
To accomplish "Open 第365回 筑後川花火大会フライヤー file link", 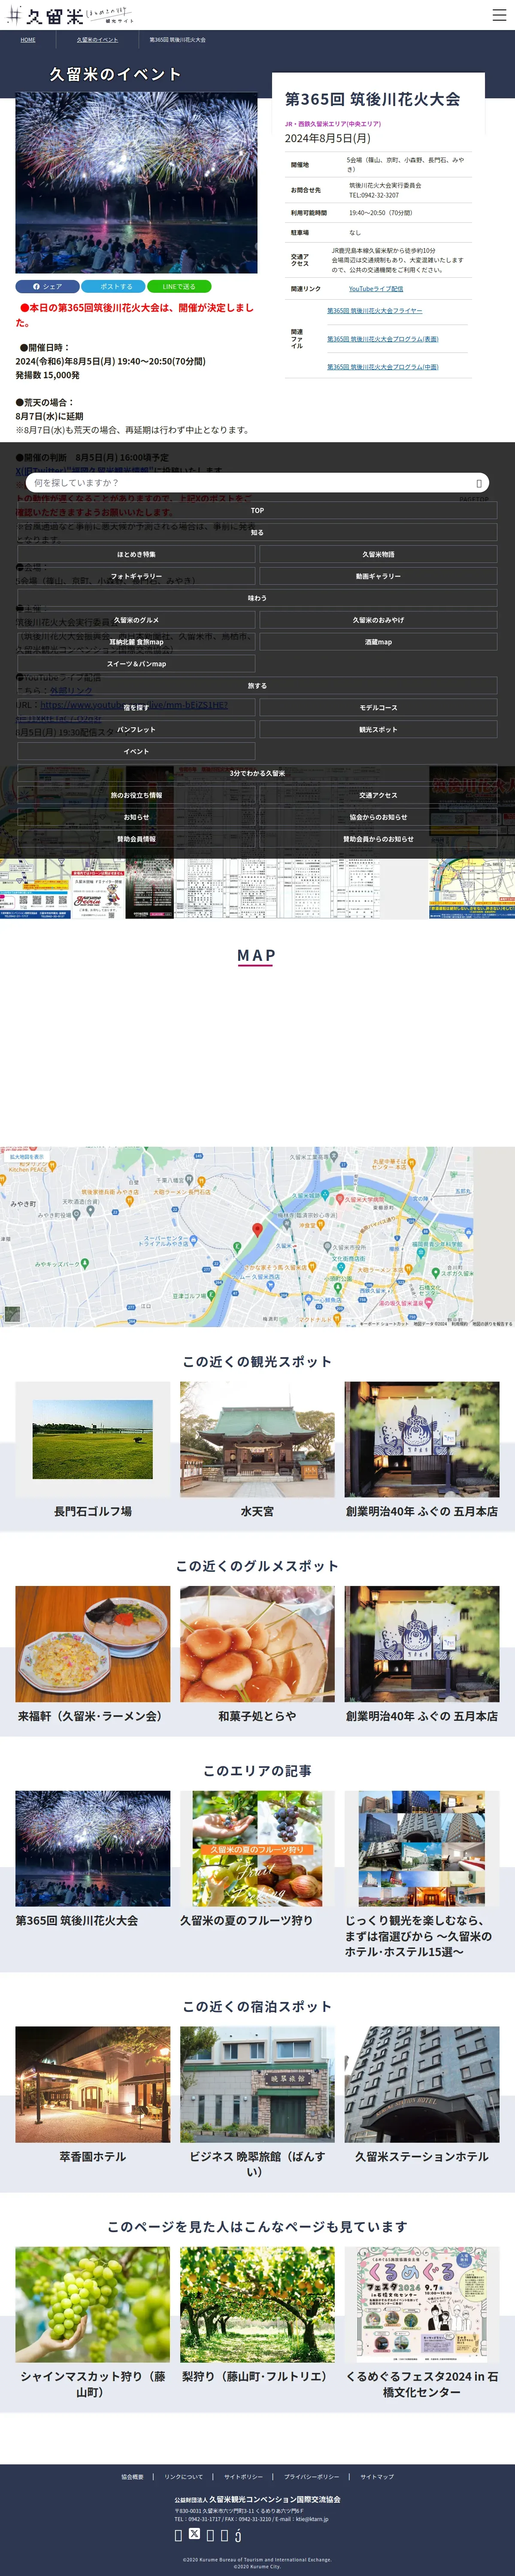I will click(375, 310).
